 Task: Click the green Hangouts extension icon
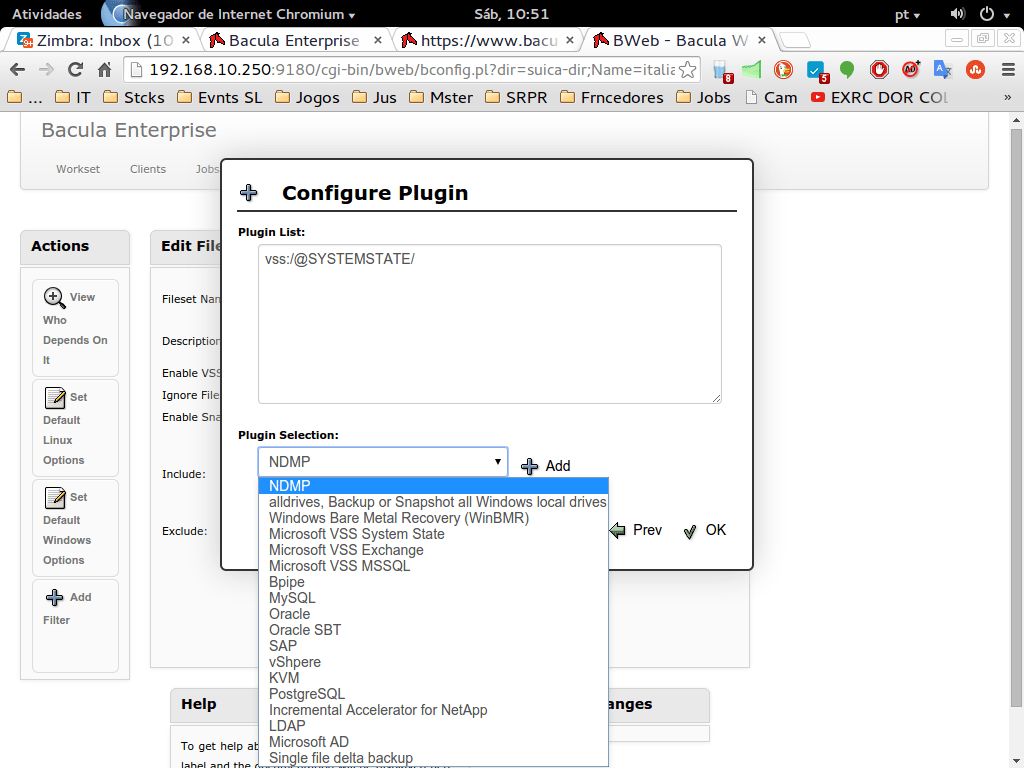point(847,69)
